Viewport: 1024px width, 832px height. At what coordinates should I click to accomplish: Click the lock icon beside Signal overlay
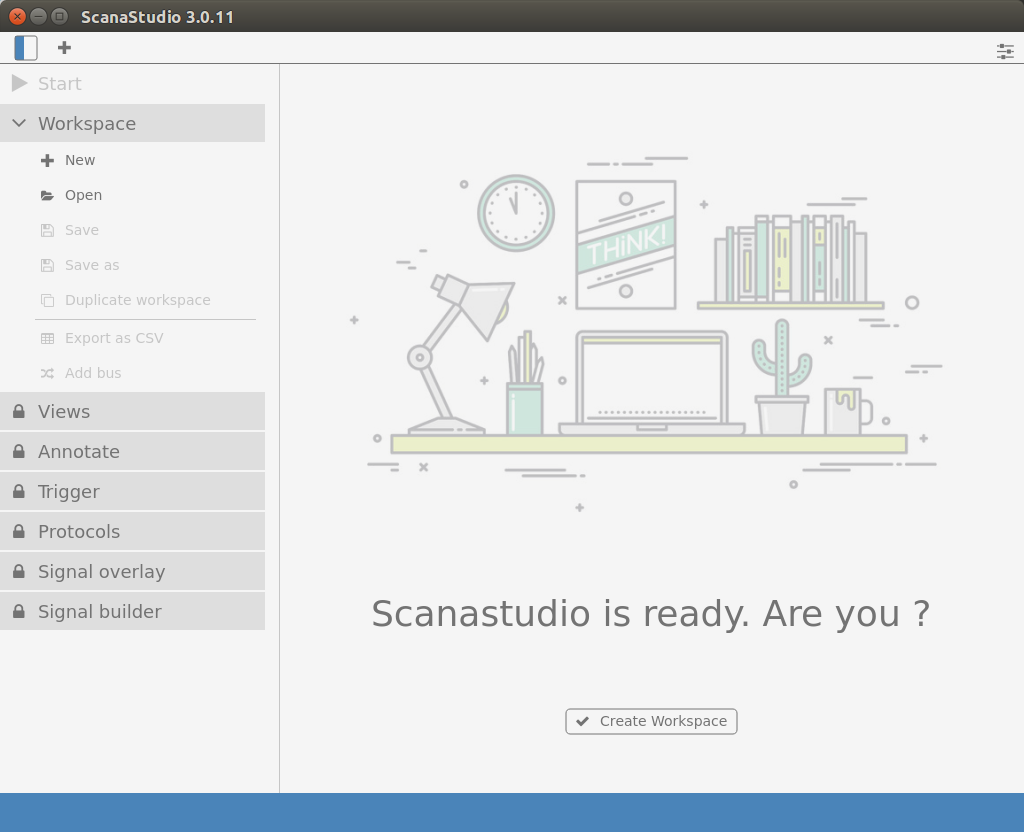(x=19, y=571)
